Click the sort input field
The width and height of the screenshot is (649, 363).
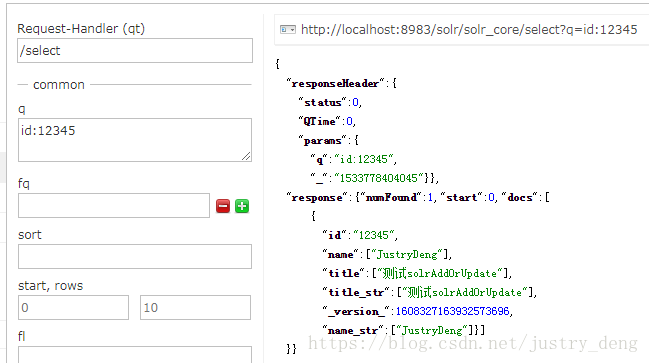click(135, 256)
